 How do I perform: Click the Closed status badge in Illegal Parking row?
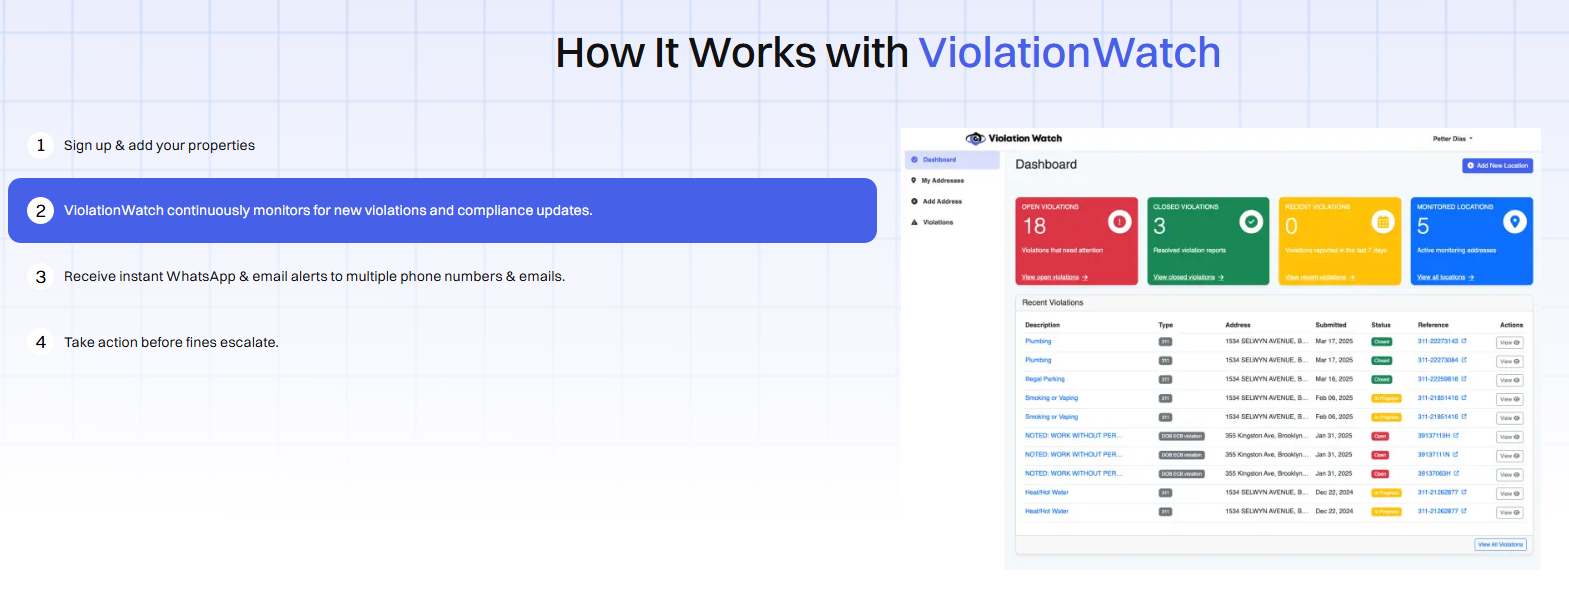click(x=1381, y=380)
